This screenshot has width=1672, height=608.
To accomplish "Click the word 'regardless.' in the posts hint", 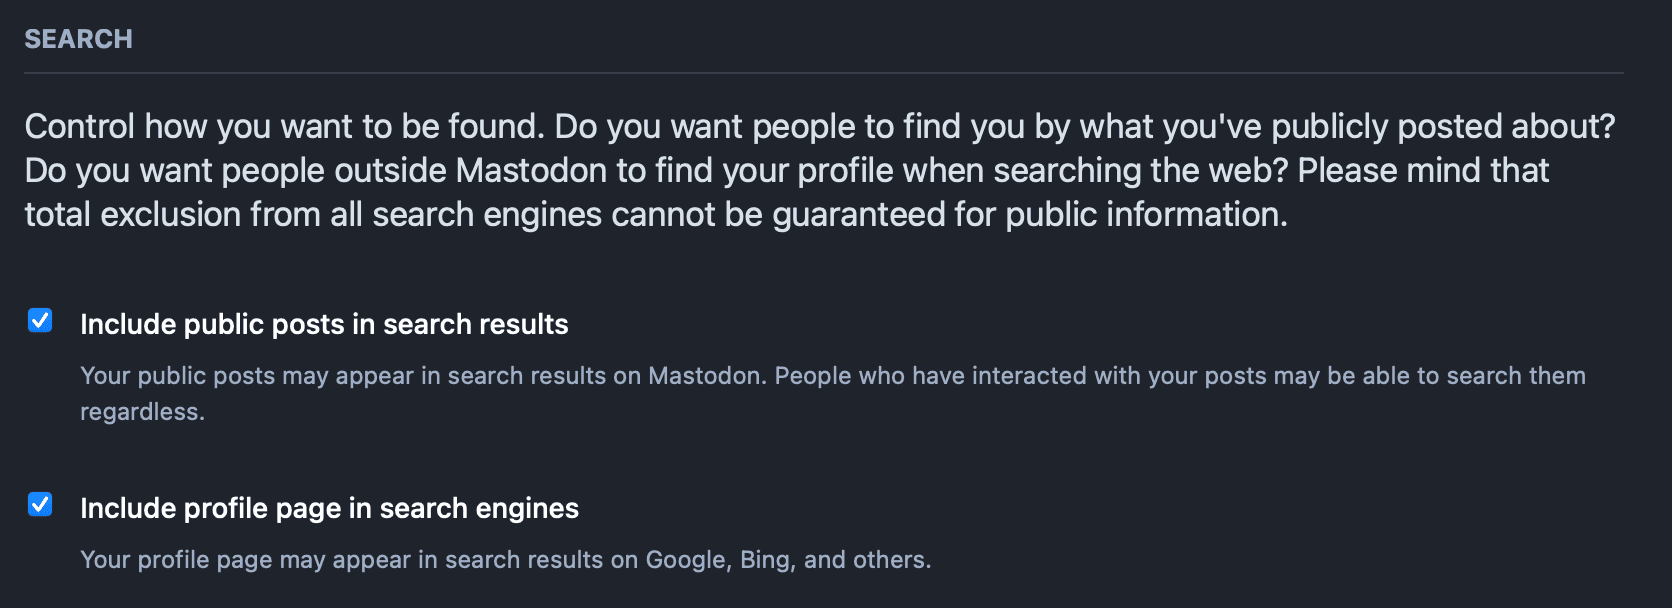I will pyautogui.click(x=142, y=412).
